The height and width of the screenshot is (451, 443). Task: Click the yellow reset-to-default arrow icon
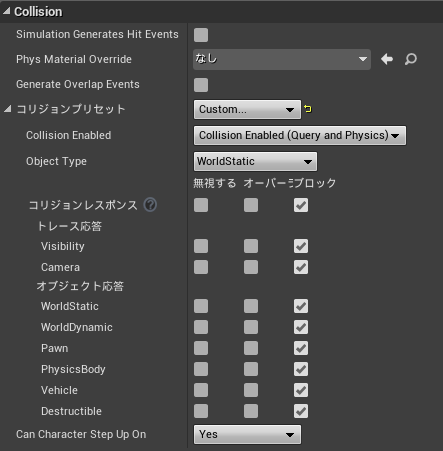(308, 109)
